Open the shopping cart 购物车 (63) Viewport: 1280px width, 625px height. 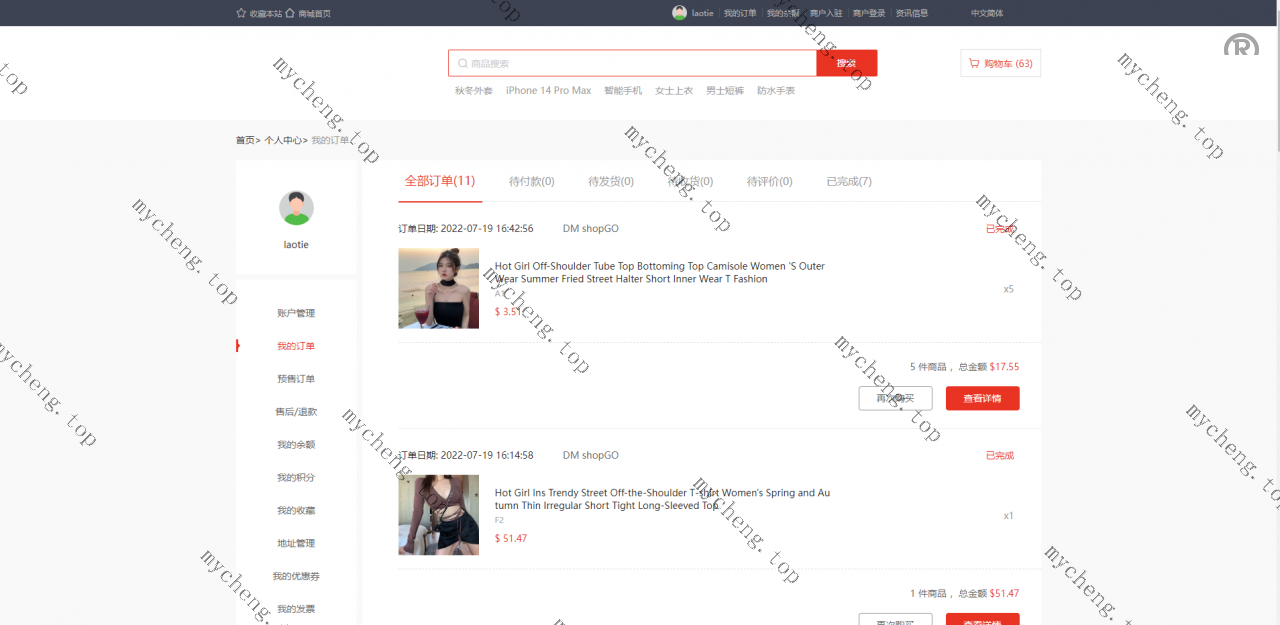pyautogui.click(x=1000, y=63)
